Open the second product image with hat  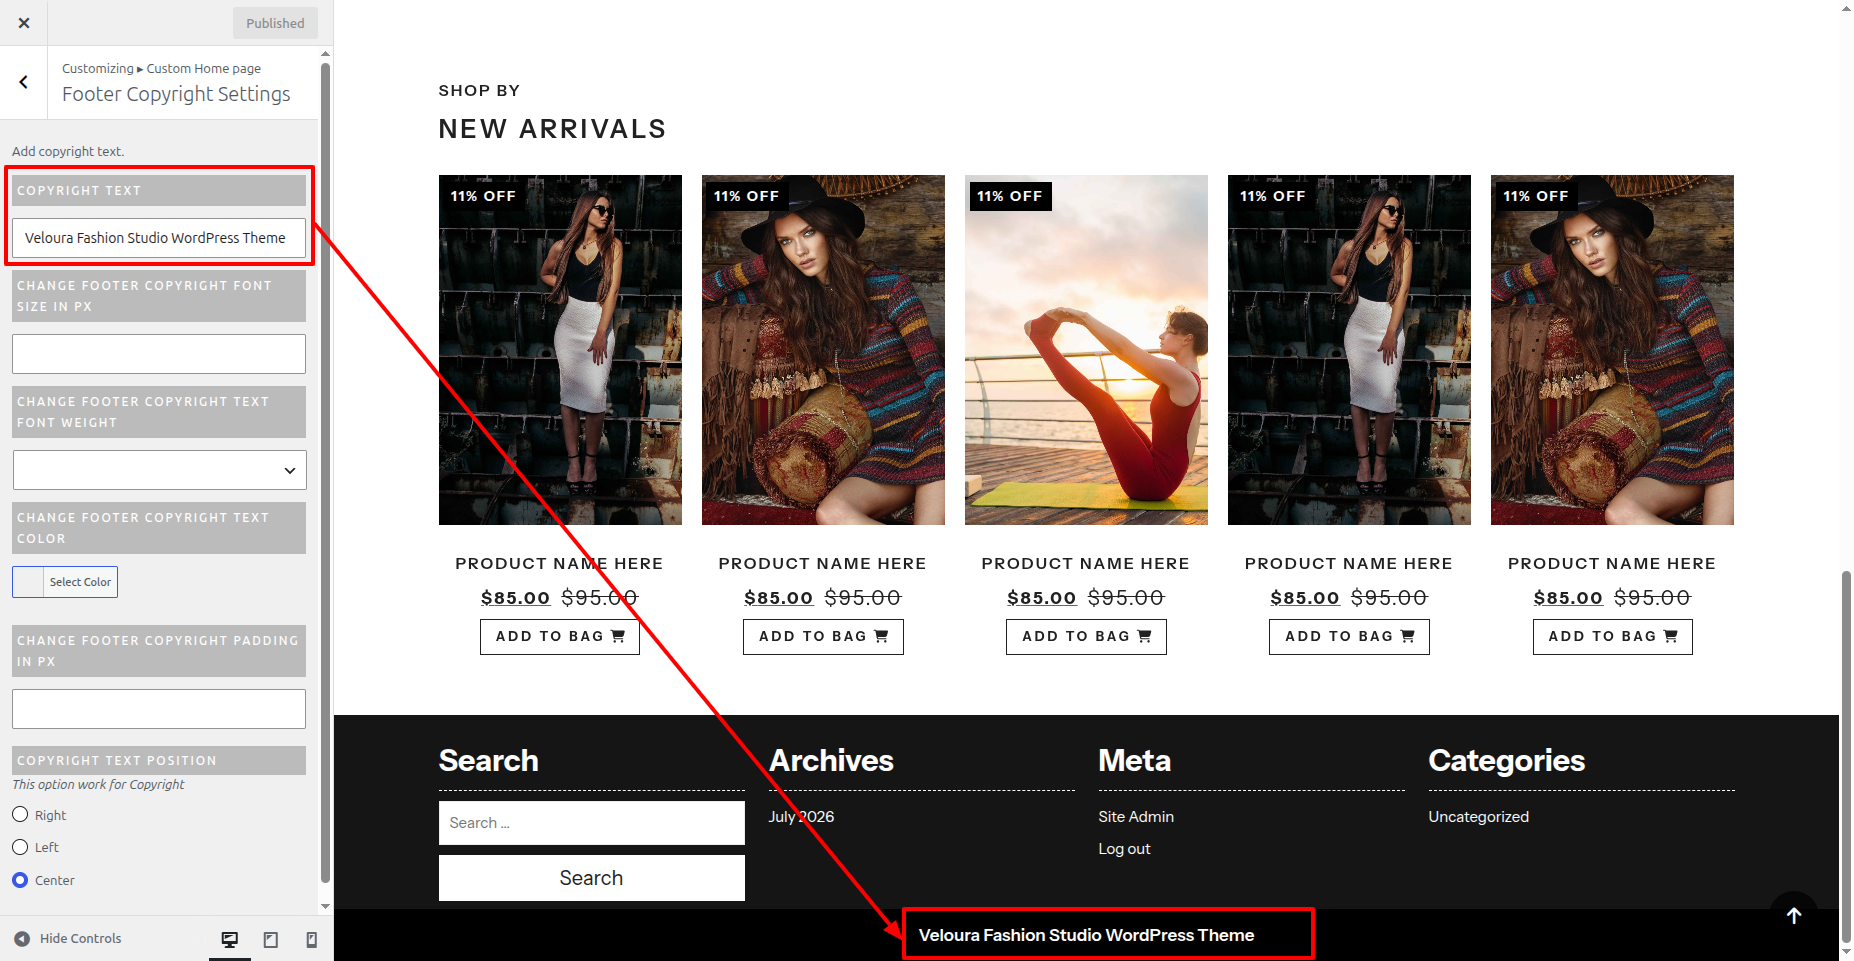(x=823, y=350)
